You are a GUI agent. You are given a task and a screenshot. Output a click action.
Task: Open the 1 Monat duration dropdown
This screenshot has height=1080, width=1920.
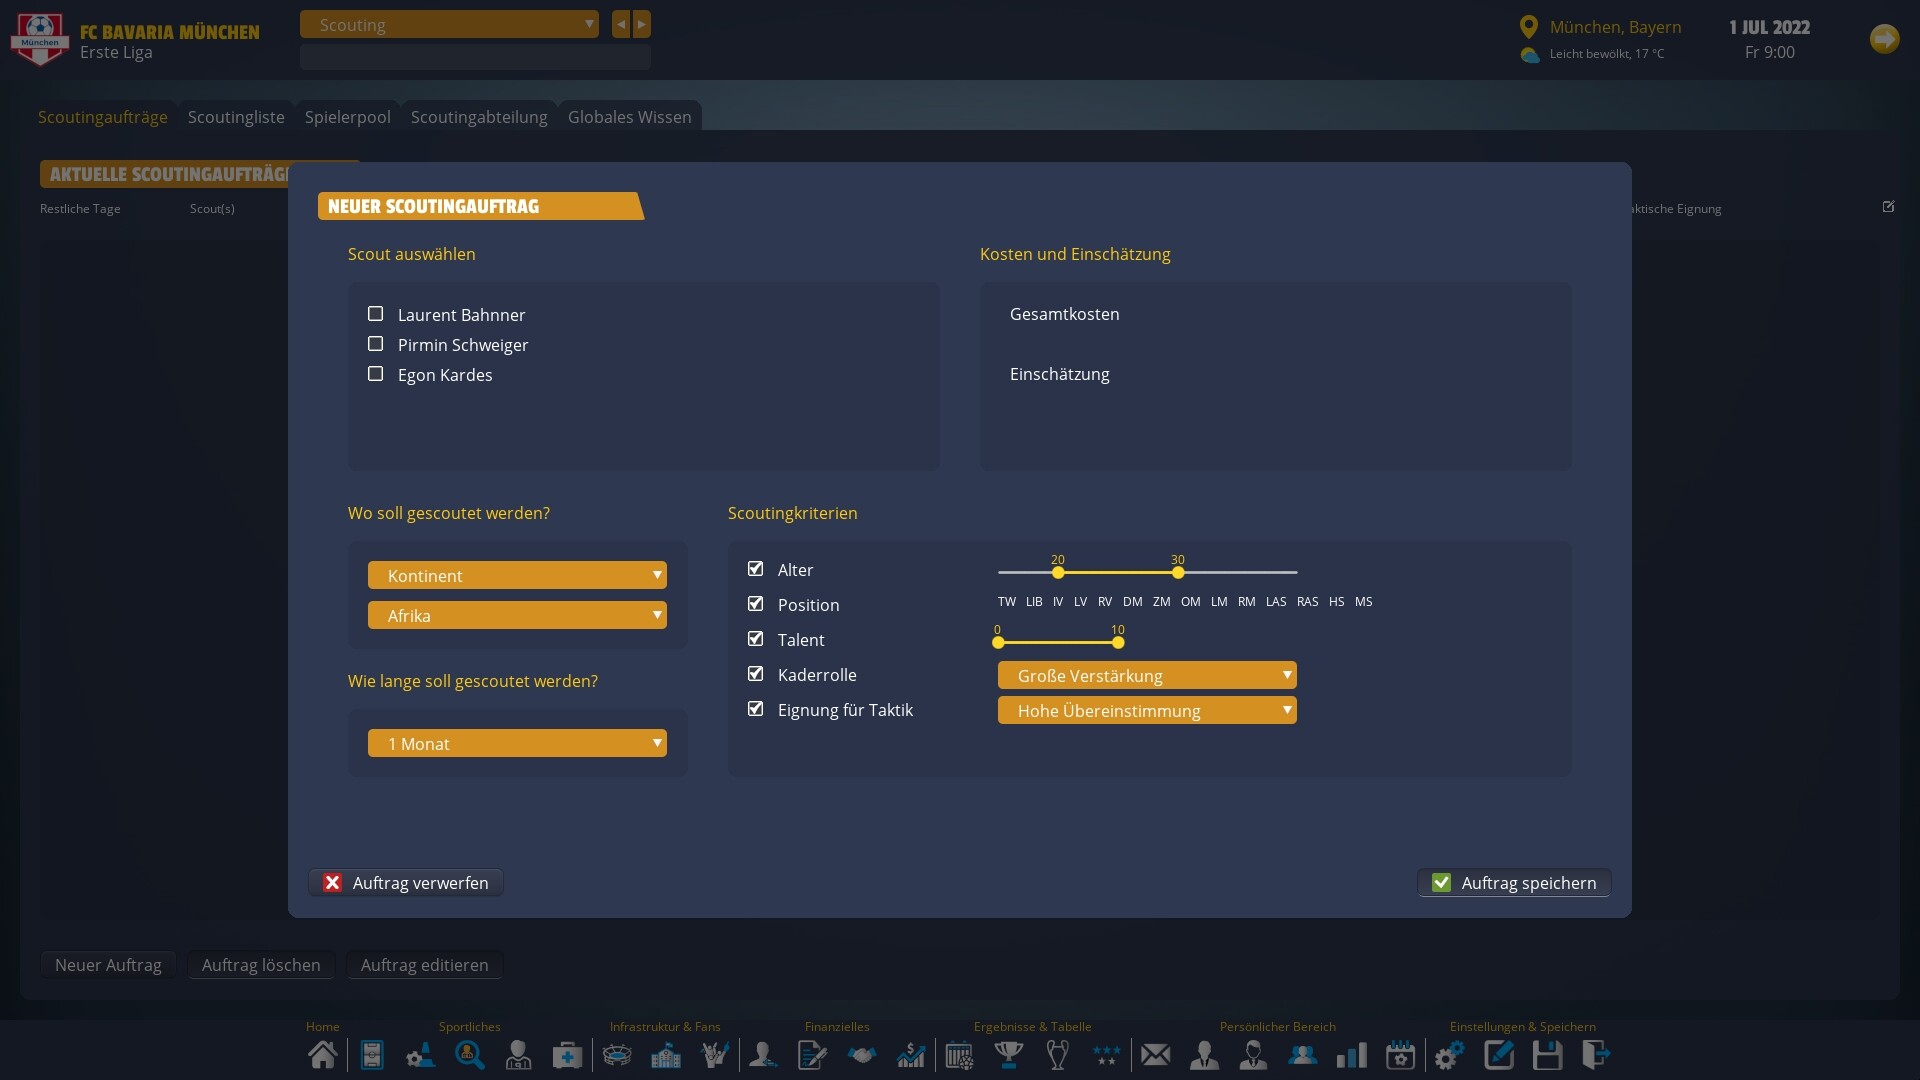click(517, 743)
